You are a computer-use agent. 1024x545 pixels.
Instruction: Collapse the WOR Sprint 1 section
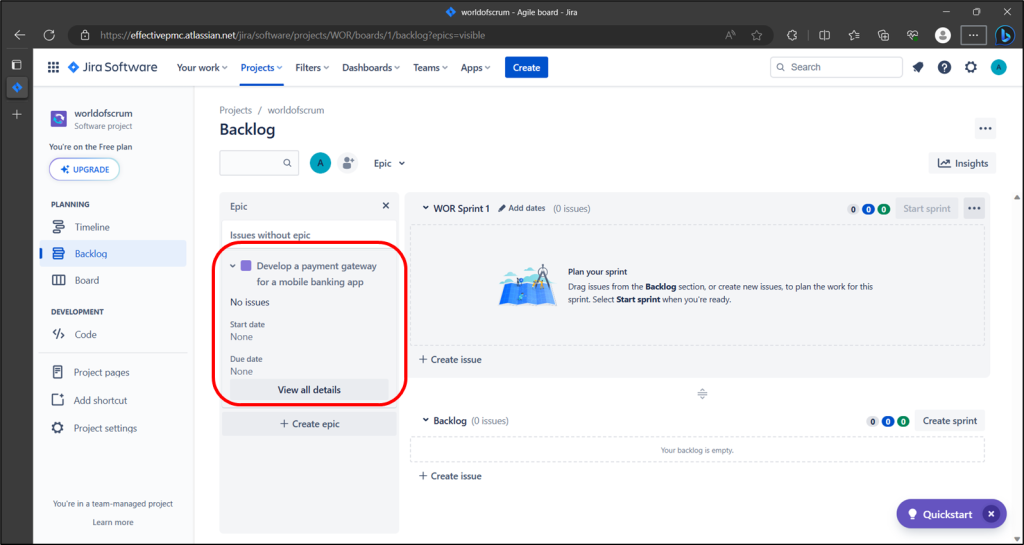pos(425,208)
